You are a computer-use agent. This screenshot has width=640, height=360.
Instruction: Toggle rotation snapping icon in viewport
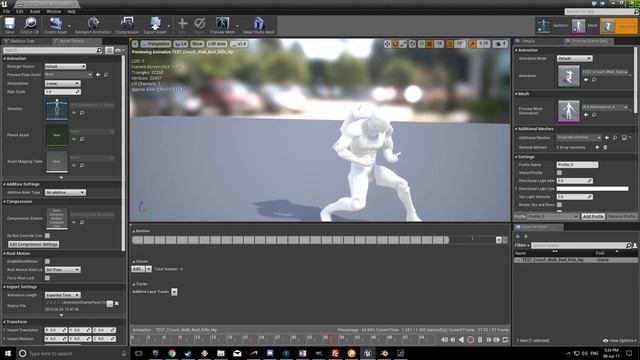click(x=450, y=44)
